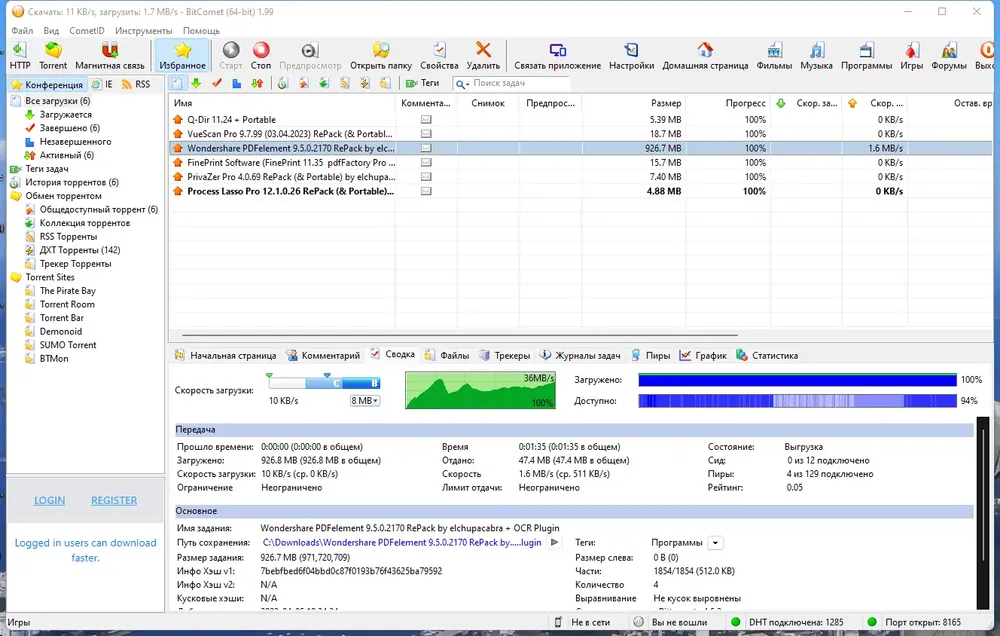Click the green speed graph thumbnail
Image resolution: width=1000 pixels, height=636 pixels.
click(480, 390)
